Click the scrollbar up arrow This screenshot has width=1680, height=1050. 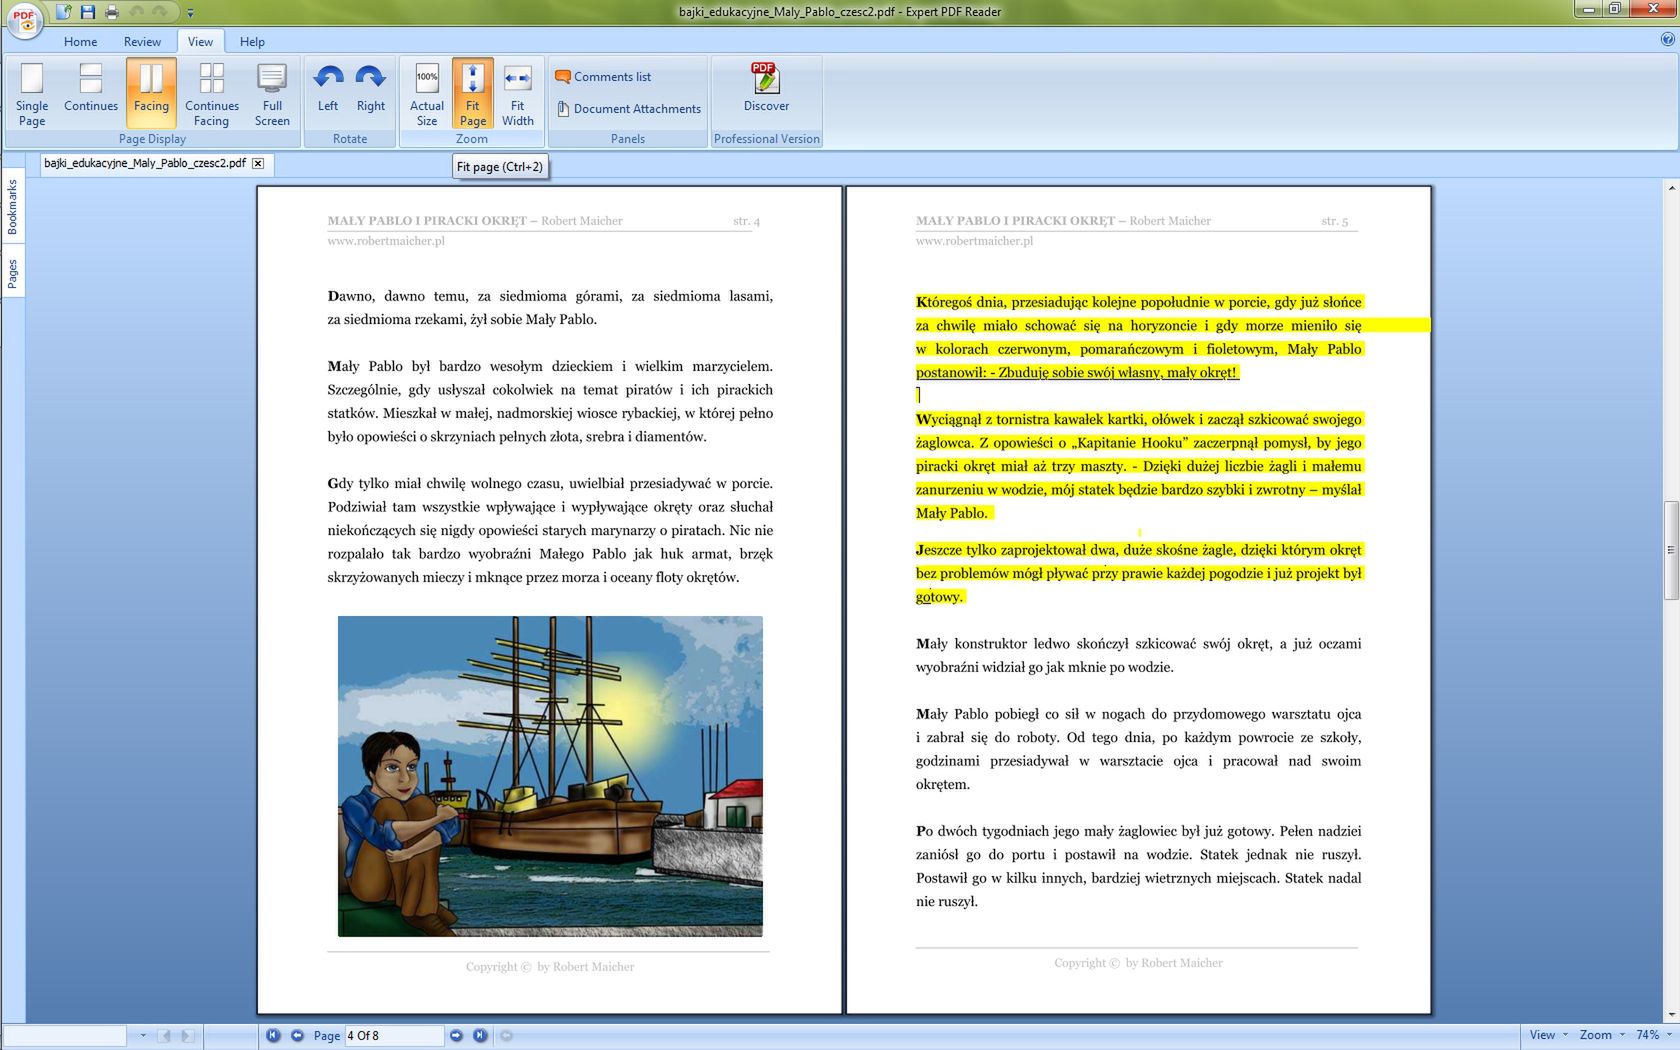click(1671, 188)
